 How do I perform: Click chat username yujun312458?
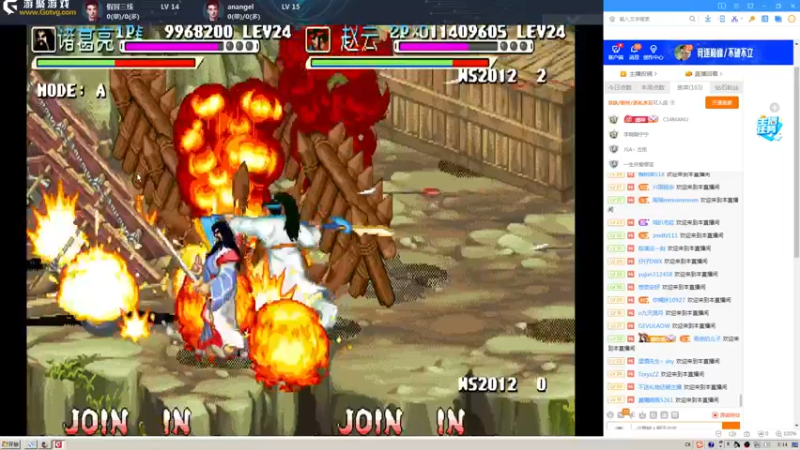pos(655,274)
